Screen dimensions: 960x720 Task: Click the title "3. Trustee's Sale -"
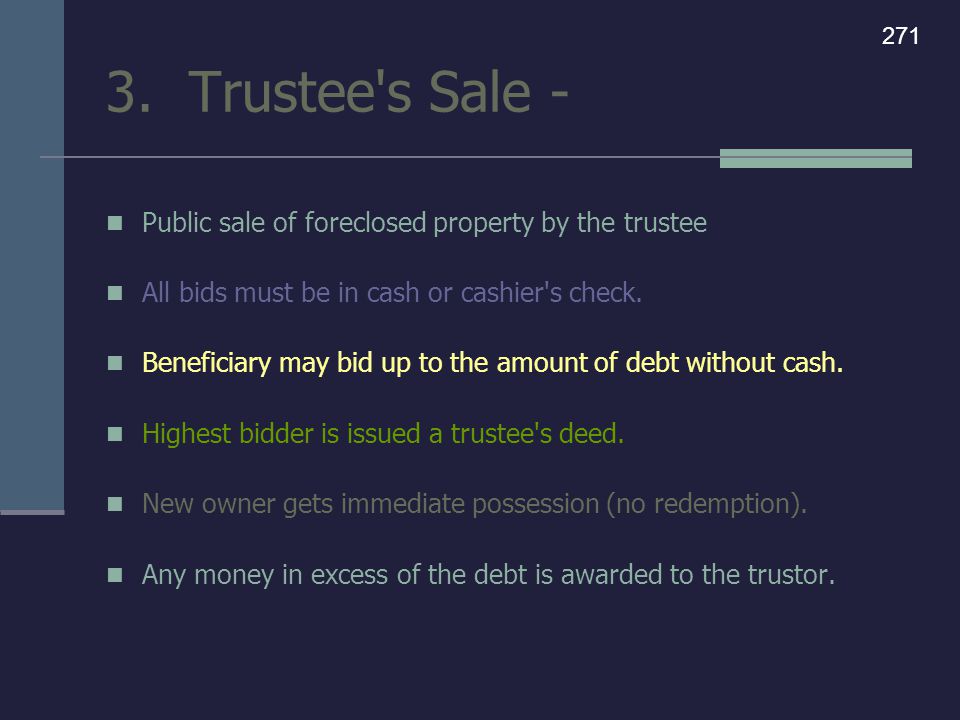point(337,92)
